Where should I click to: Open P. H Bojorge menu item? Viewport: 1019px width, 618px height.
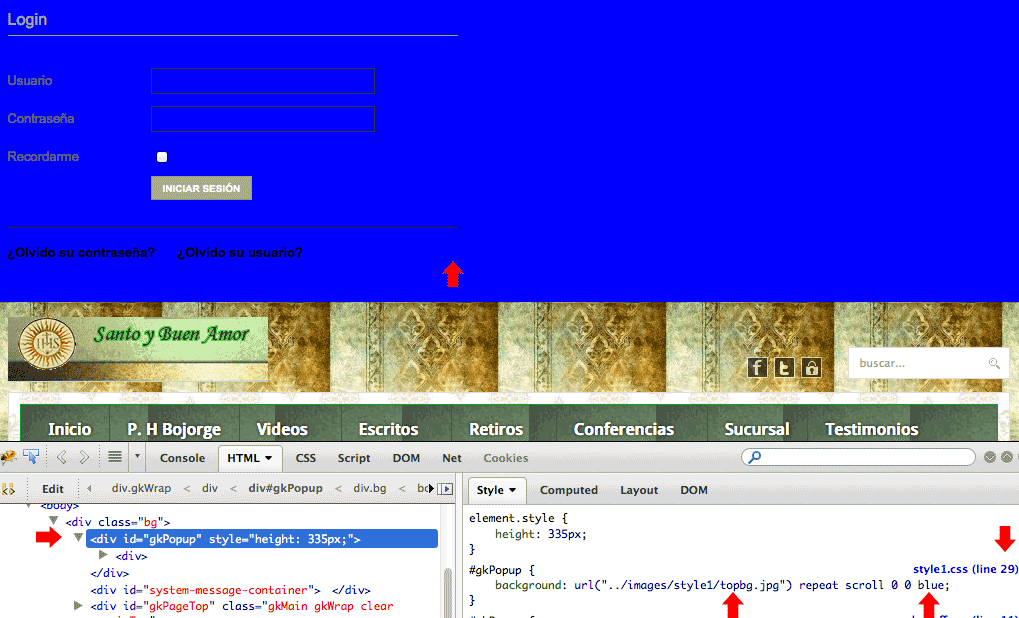coord(174,430)
